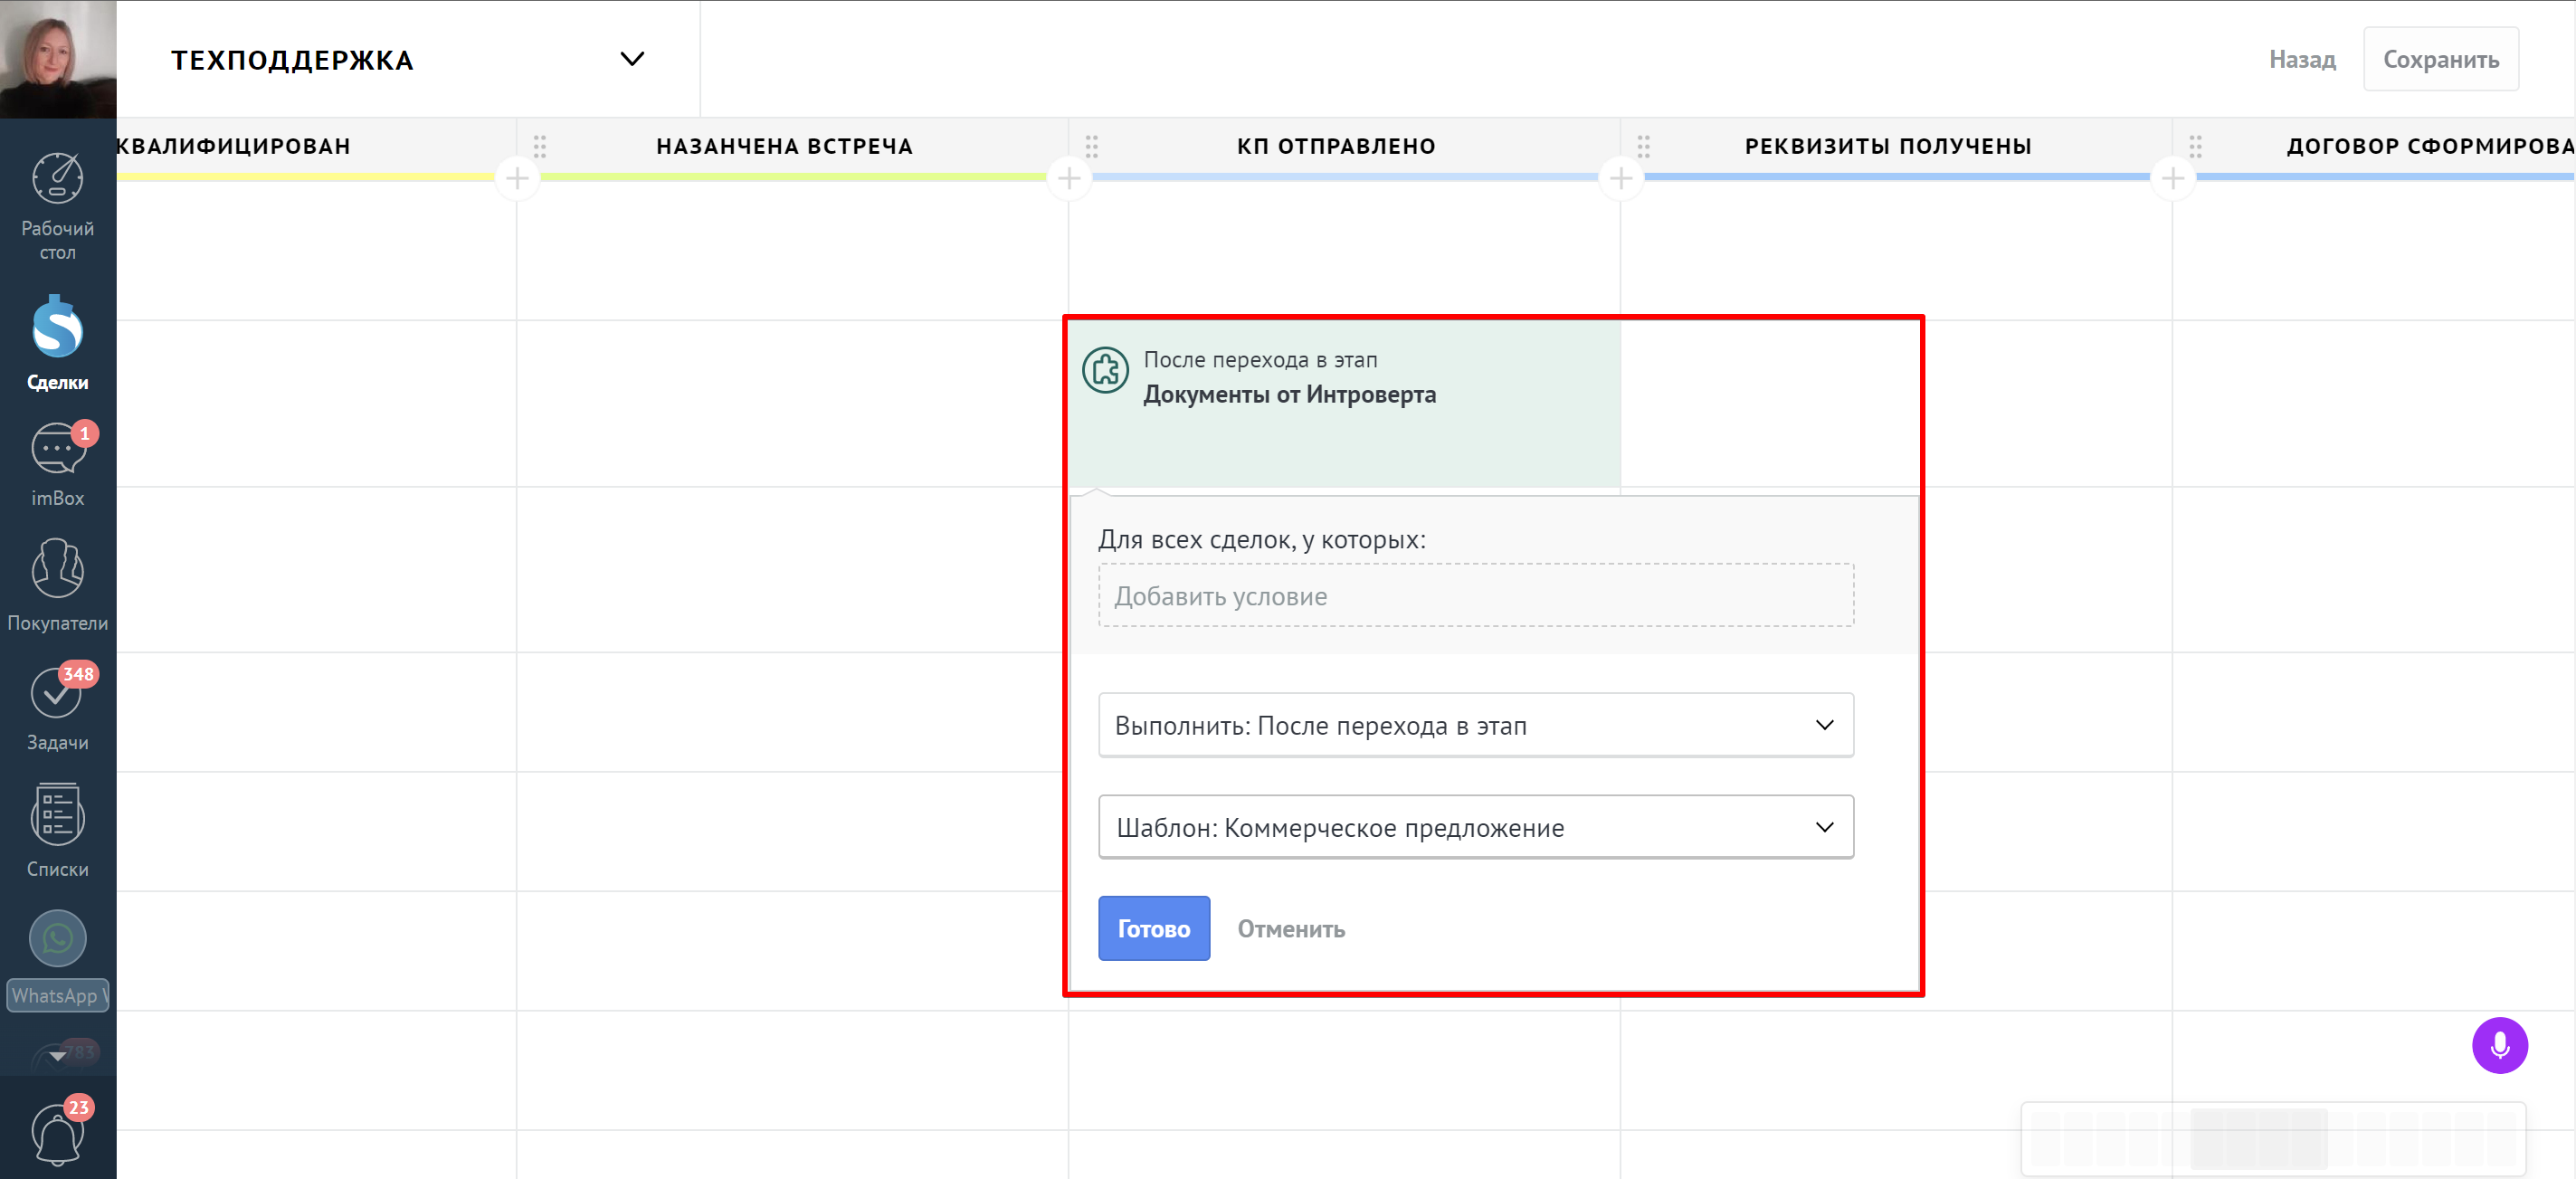Click the Готово button
Viewport: 2576px width, 1179px height.
1154,928
